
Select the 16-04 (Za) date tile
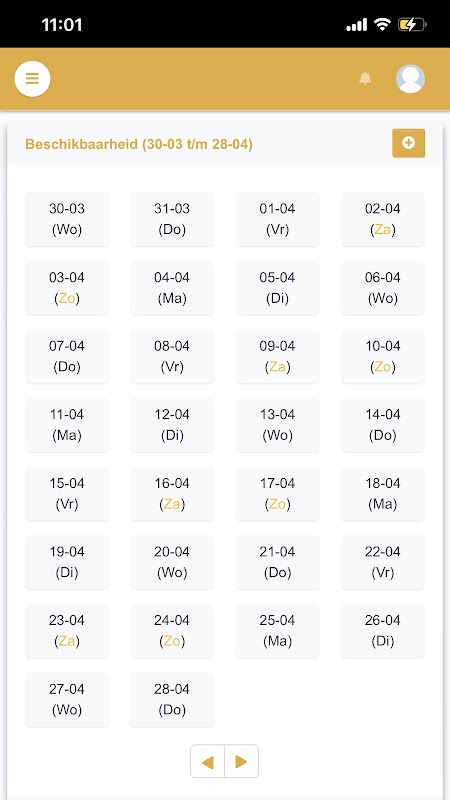(x=172, y=494)
